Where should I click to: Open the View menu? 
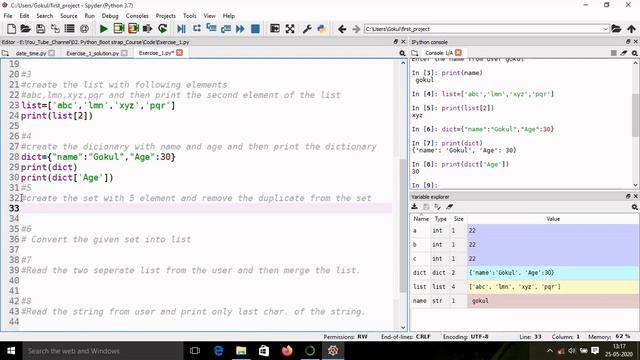pyautogui.click(x=209, y=16)
